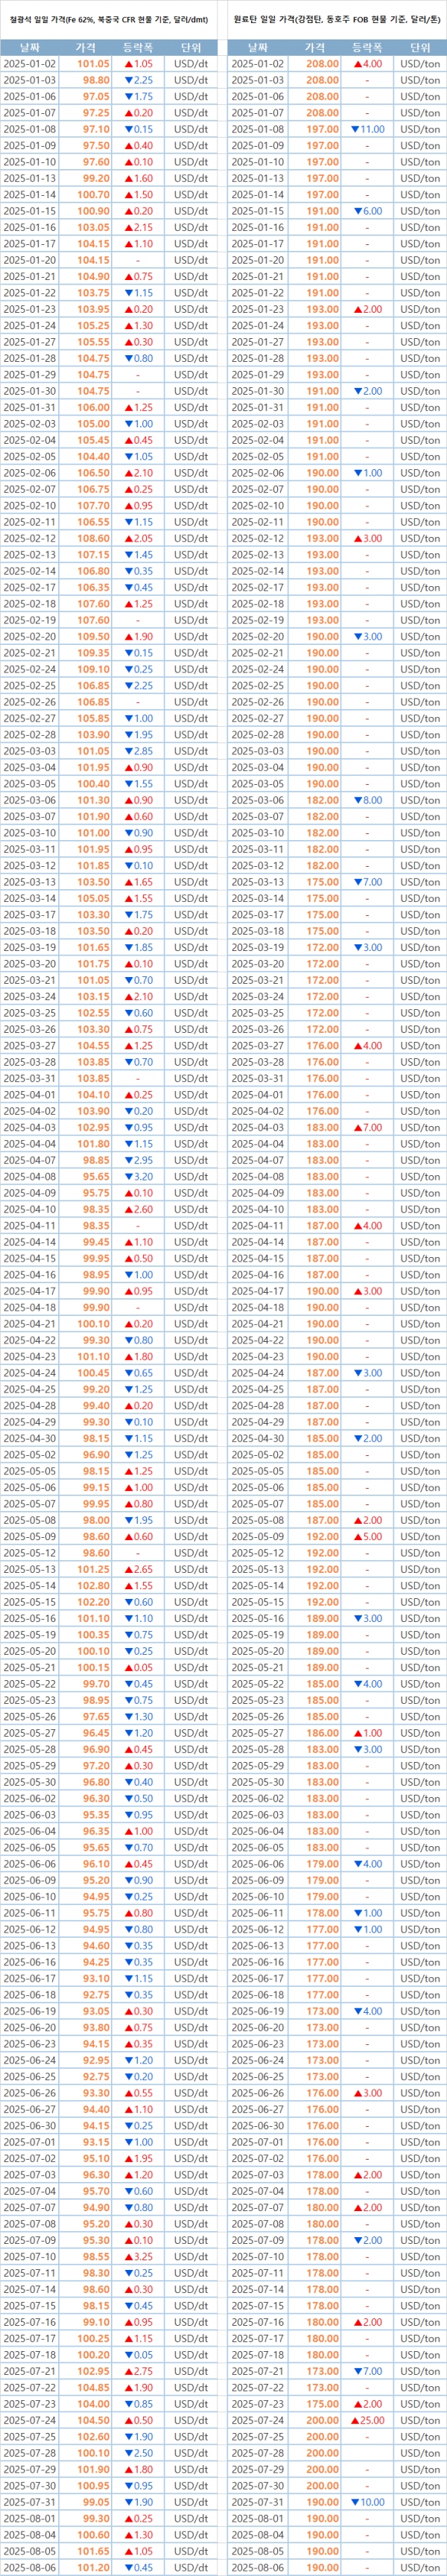Click the 2025-08-06 date in the iron ore table
The height and width of the screenshot is (2576, 447).
pos(29,2567)
